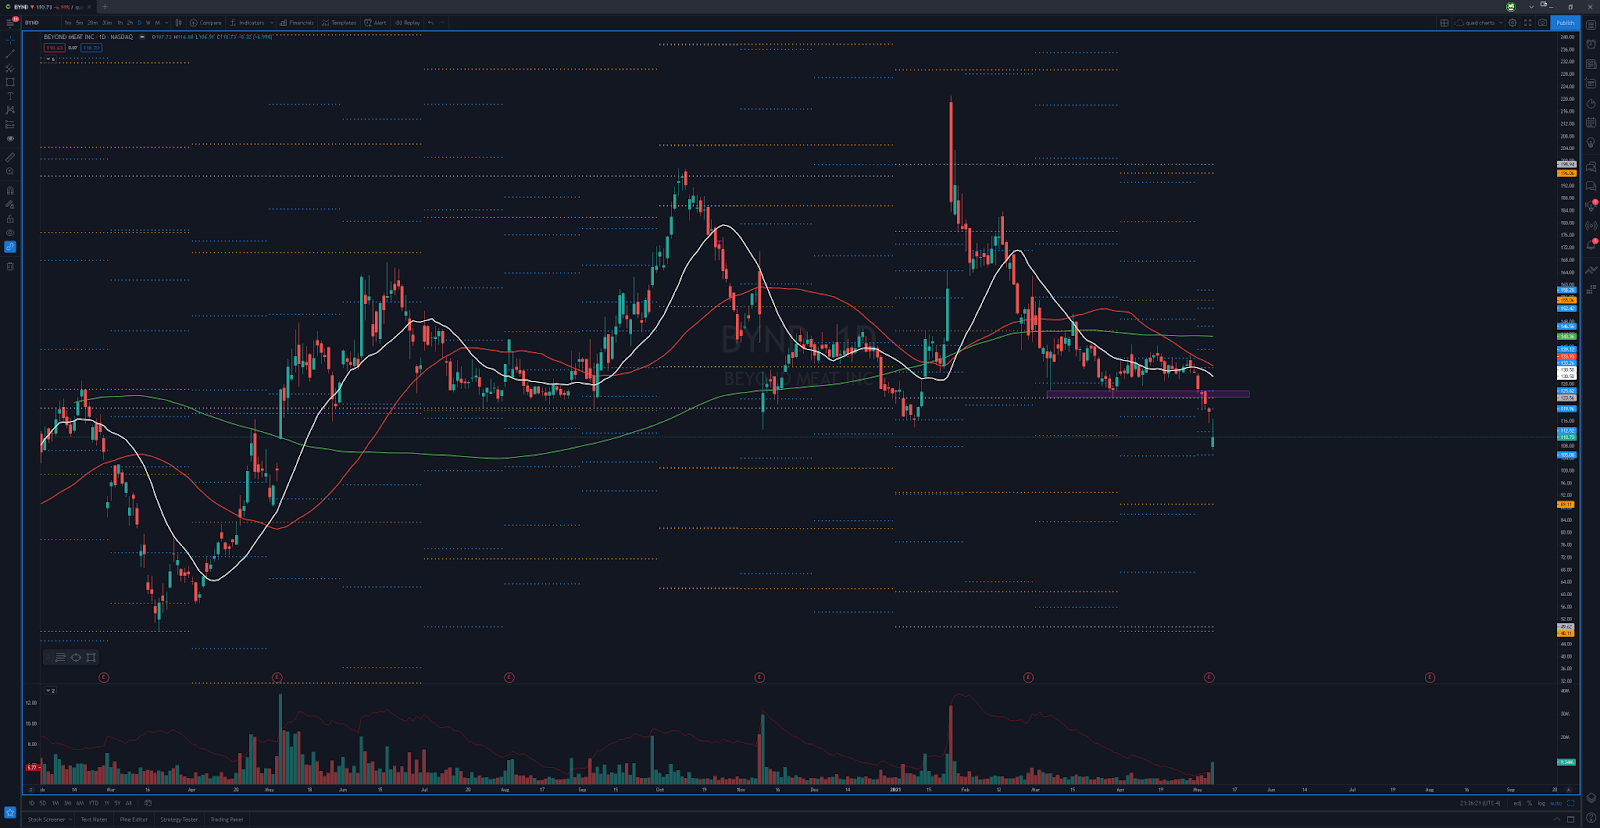Collapse the main chart indicator legend

50,59
